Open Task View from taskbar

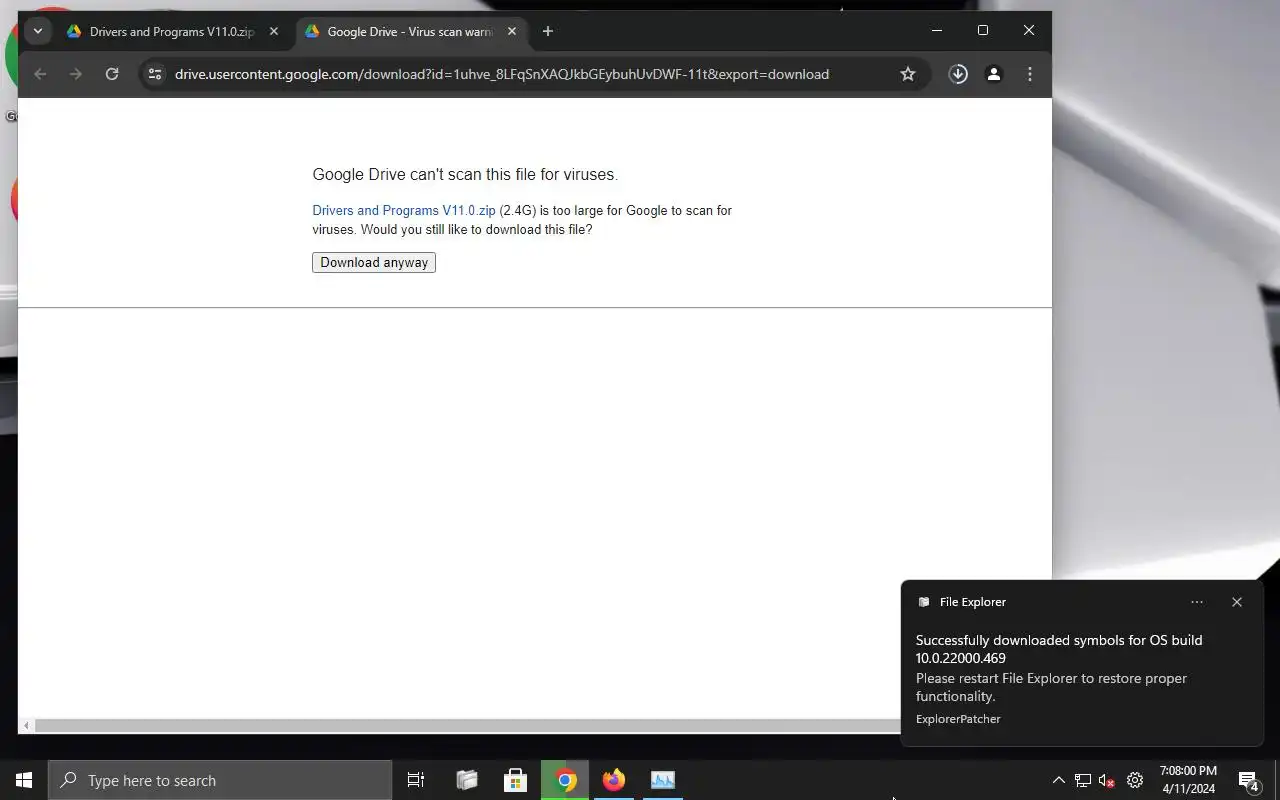point(416,780)
